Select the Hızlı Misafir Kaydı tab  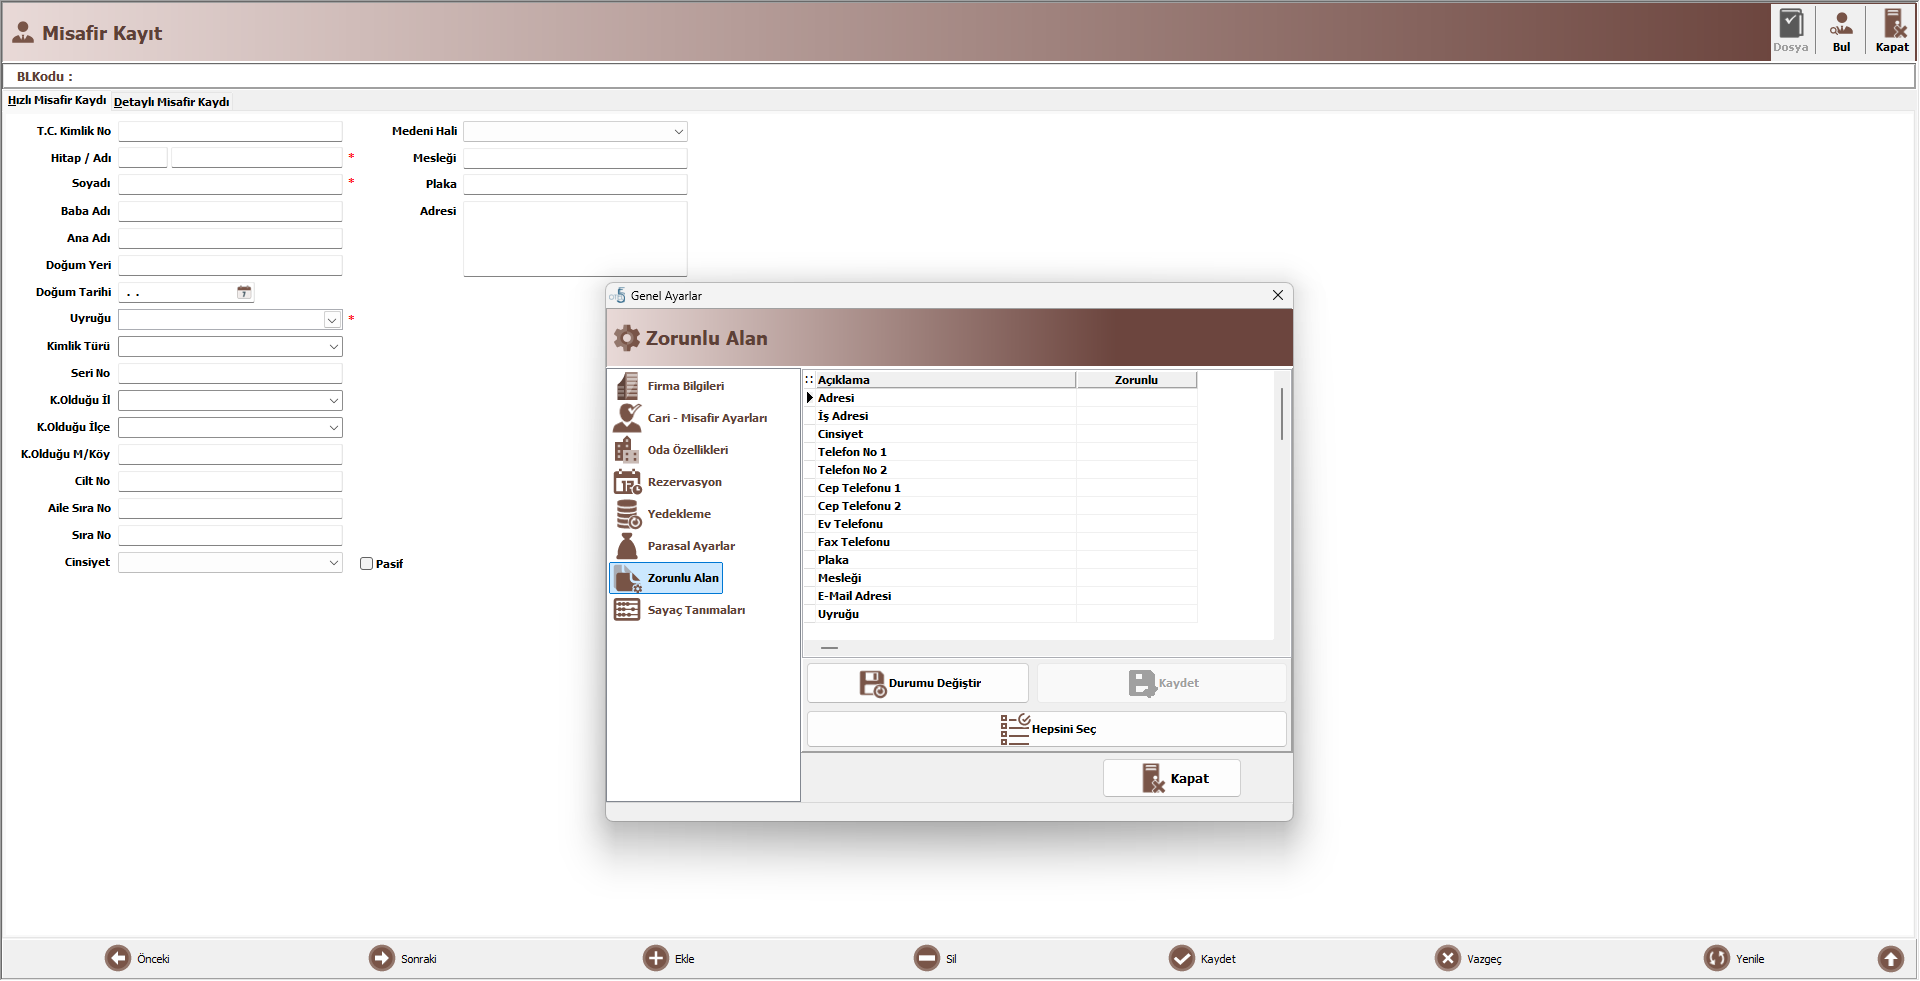pyautogui.click(x=57, y=100)
